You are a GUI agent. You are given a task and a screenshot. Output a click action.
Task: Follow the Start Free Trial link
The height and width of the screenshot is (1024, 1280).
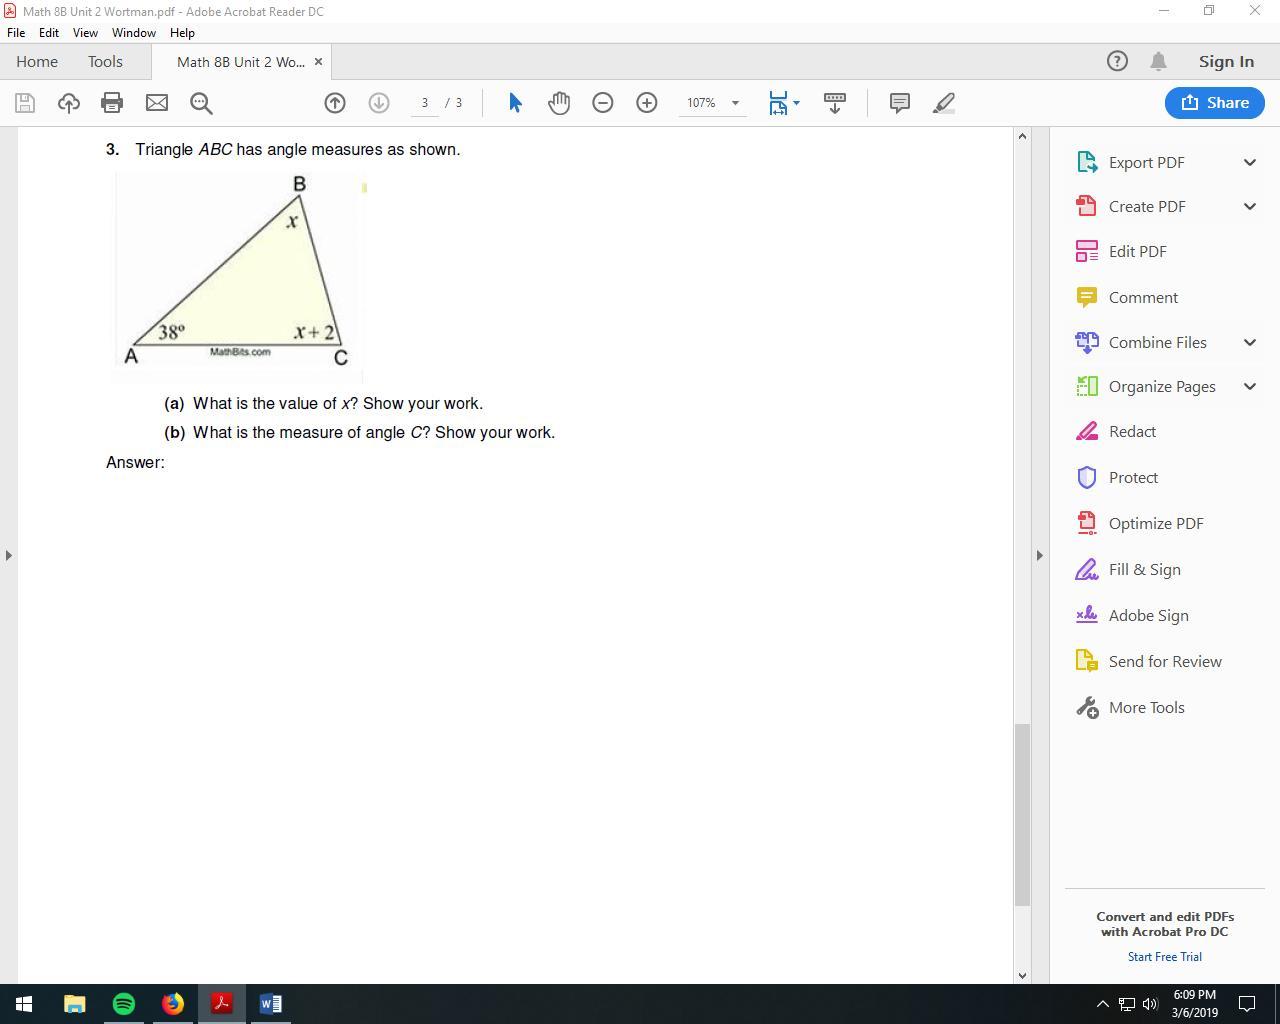click(1164, 956)
